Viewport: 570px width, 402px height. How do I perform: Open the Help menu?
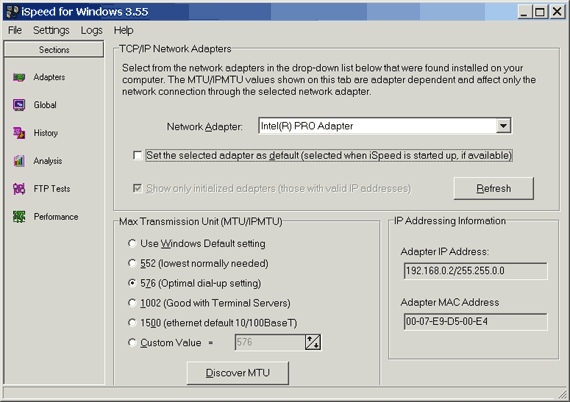click(124, 30)
